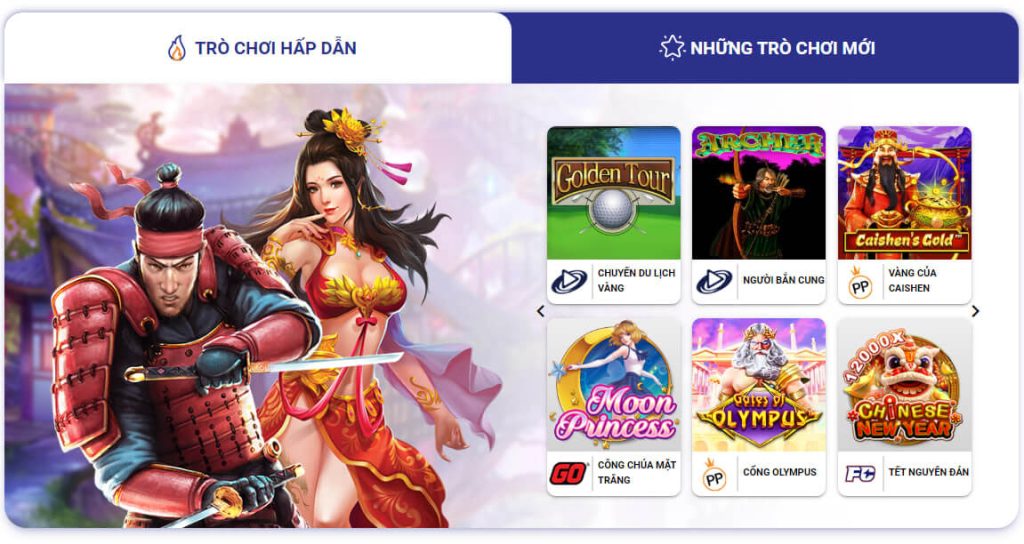Open the Moon Princess game thumbnail
This screenshot has width=1024, height=544.
click(x=613, y=385)
